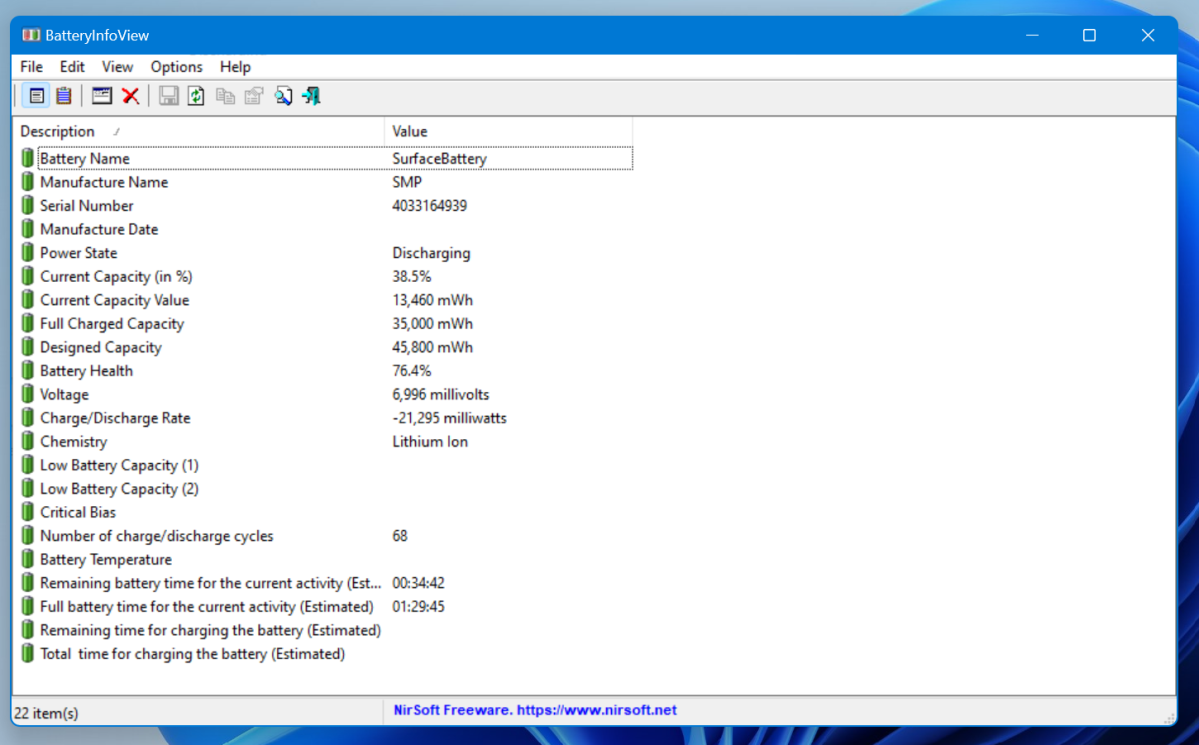Click the green battery icon beside Voltage
This screenshot has height=745, width=1199.
[x=27, y=394]
